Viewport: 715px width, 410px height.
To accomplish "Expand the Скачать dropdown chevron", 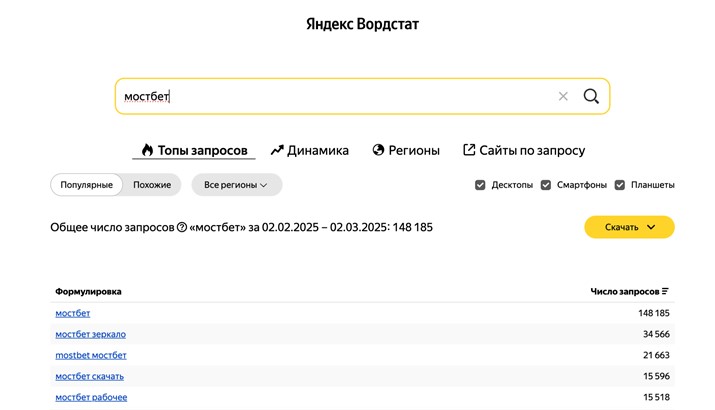I will pos(651,227).
